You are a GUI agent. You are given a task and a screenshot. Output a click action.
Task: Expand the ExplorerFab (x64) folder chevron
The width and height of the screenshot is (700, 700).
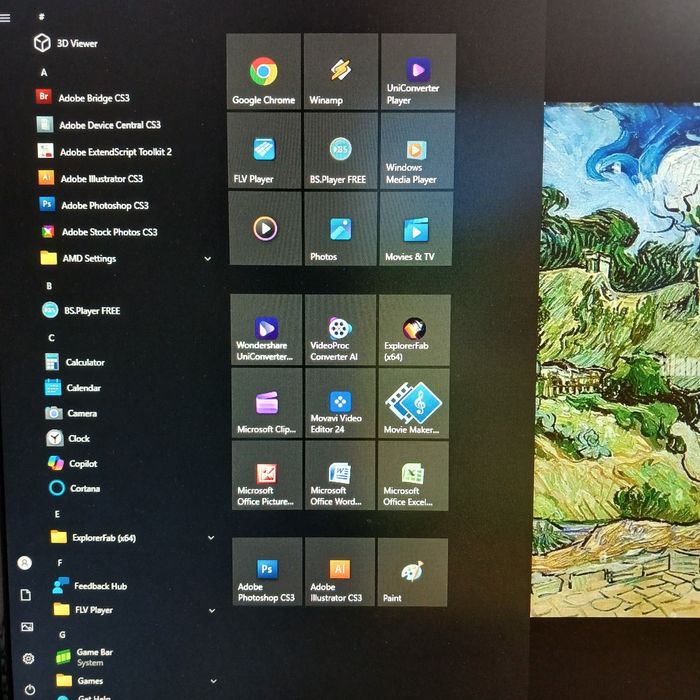point(211,538)
